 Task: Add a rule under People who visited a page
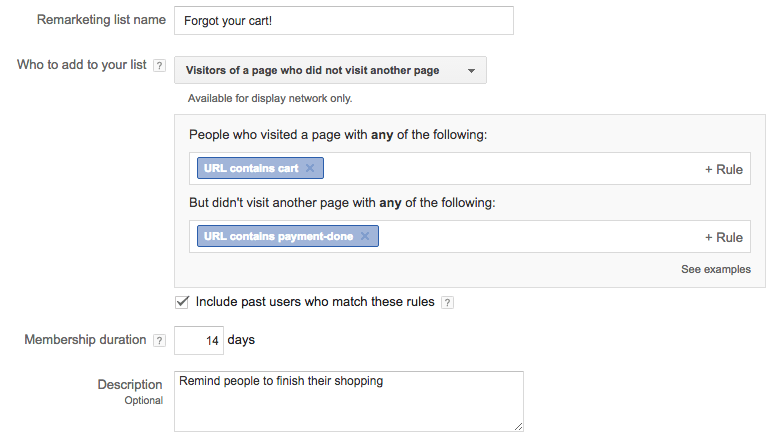pos(723,169)
